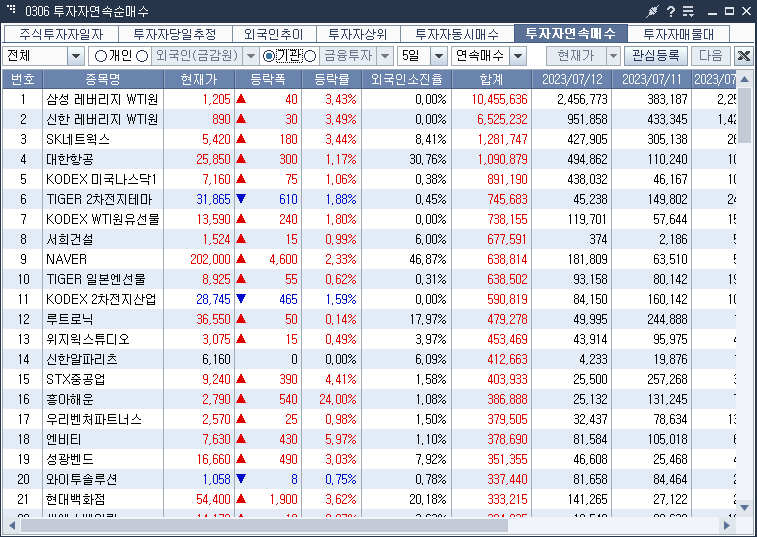Select the 대한항공 stock name
The height and width of the screenshot is (537, 757).
pos(70,159)
